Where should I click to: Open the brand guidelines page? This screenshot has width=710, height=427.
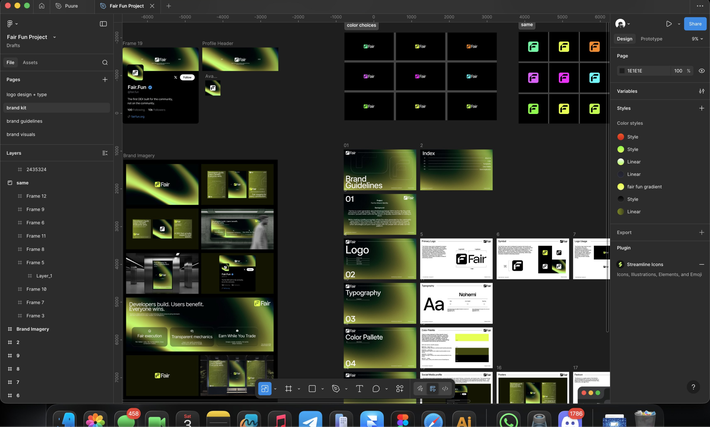coord(24,121)
